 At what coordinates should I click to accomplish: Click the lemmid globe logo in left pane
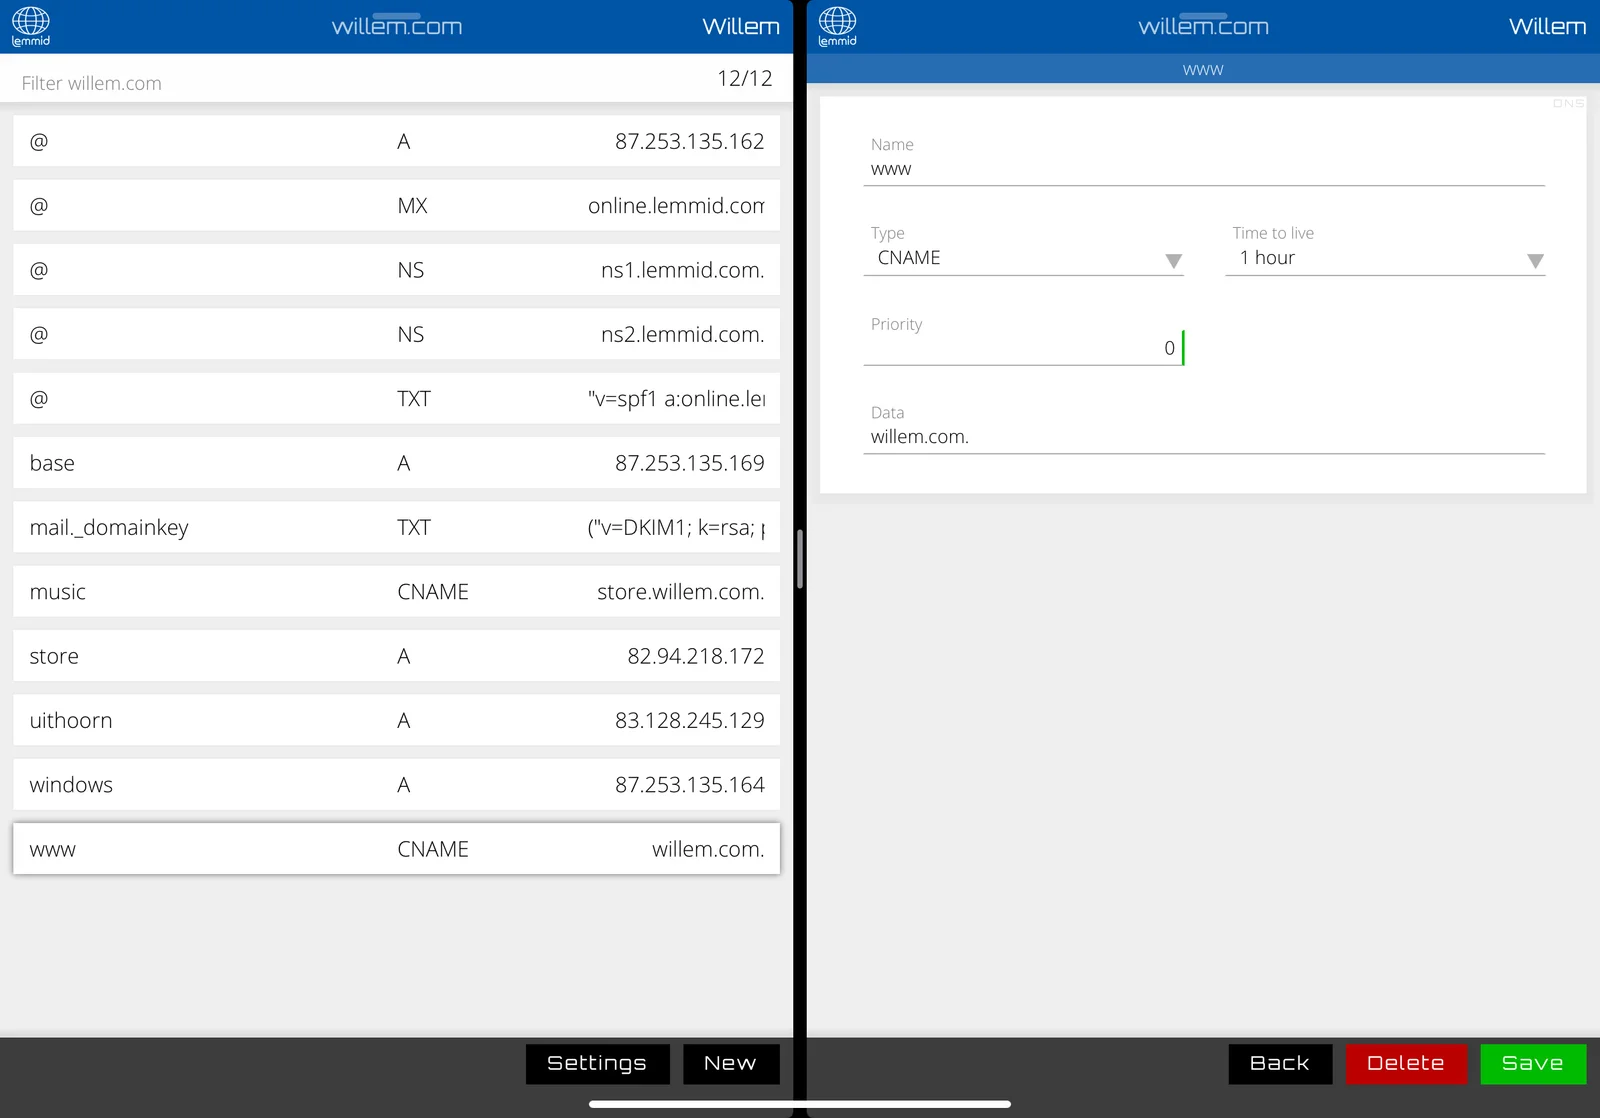(31, 27)
